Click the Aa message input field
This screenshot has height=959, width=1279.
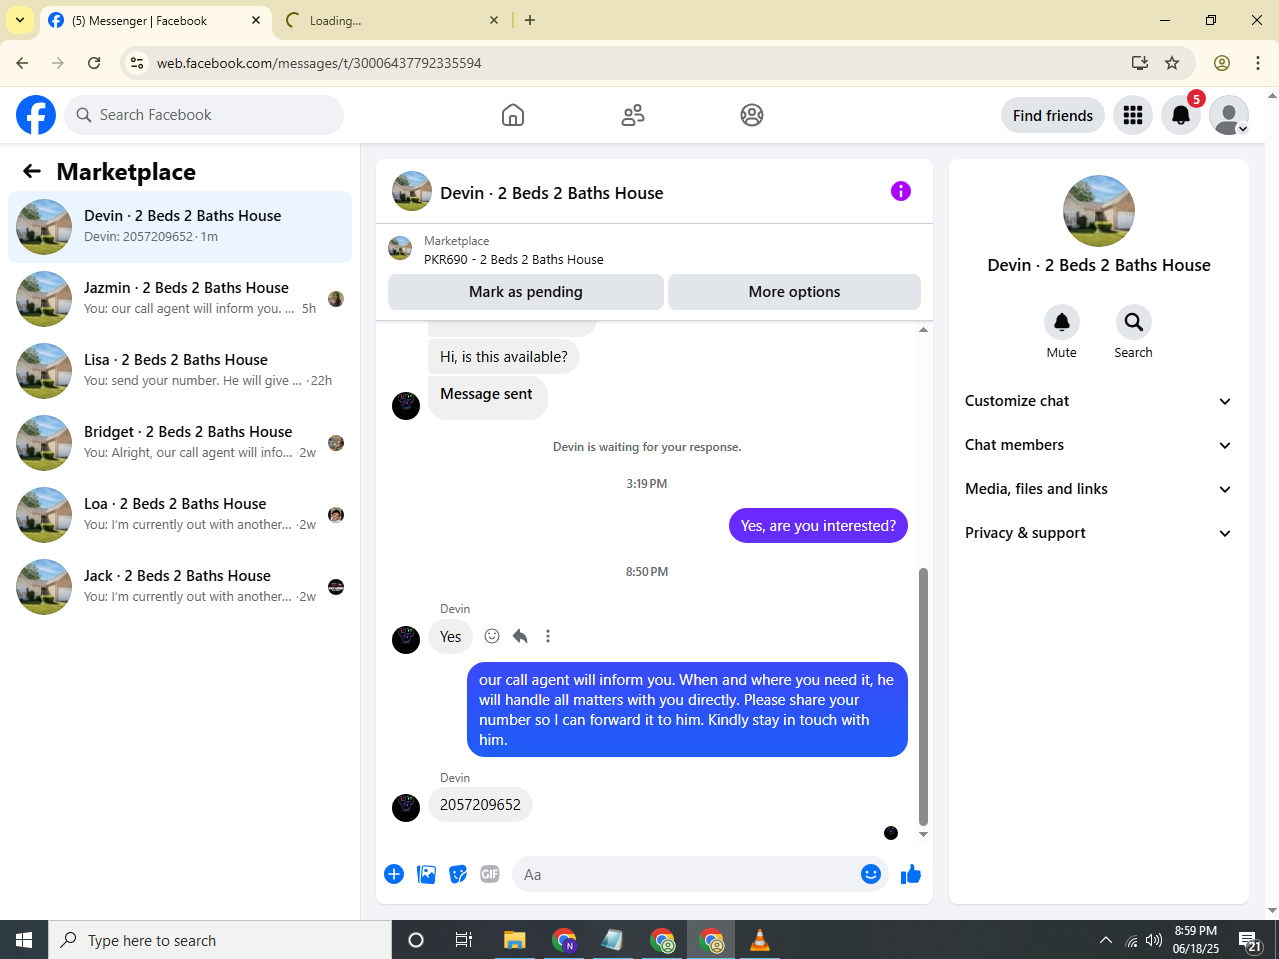(686, 874)
